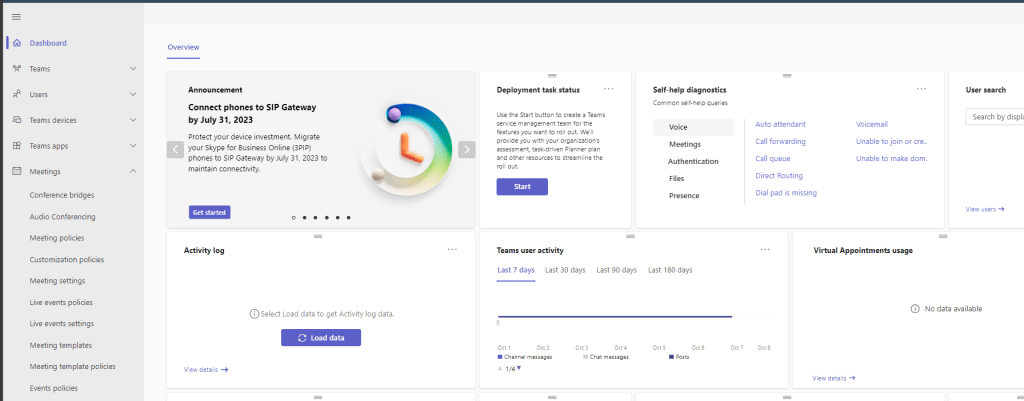This screenshot has height=401, width=1024.
Task: Click the Dashboard home icon
Action: tap(17, 43)
